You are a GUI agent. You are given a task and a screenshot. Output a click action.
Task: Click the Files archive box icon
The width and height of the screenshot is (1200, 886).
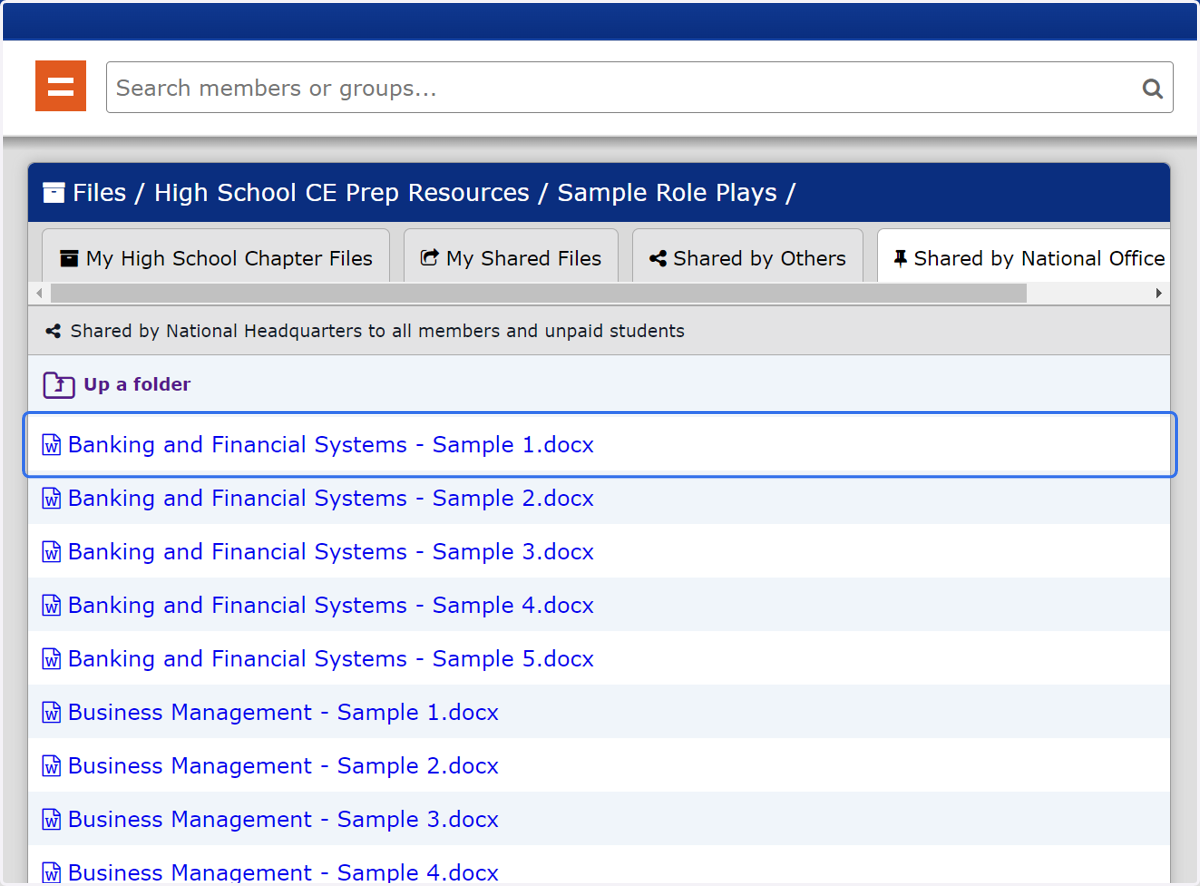point(54,193)
